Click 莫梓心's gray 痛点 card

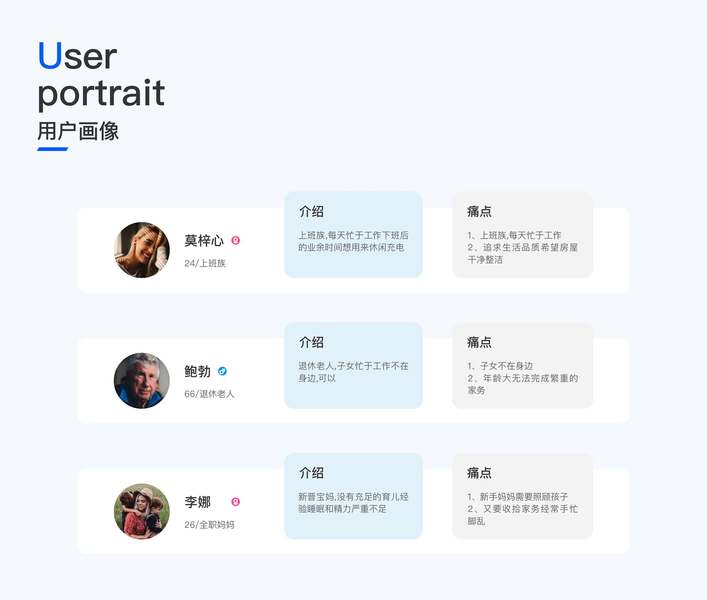pyautogui.click(x=522, y=234)
